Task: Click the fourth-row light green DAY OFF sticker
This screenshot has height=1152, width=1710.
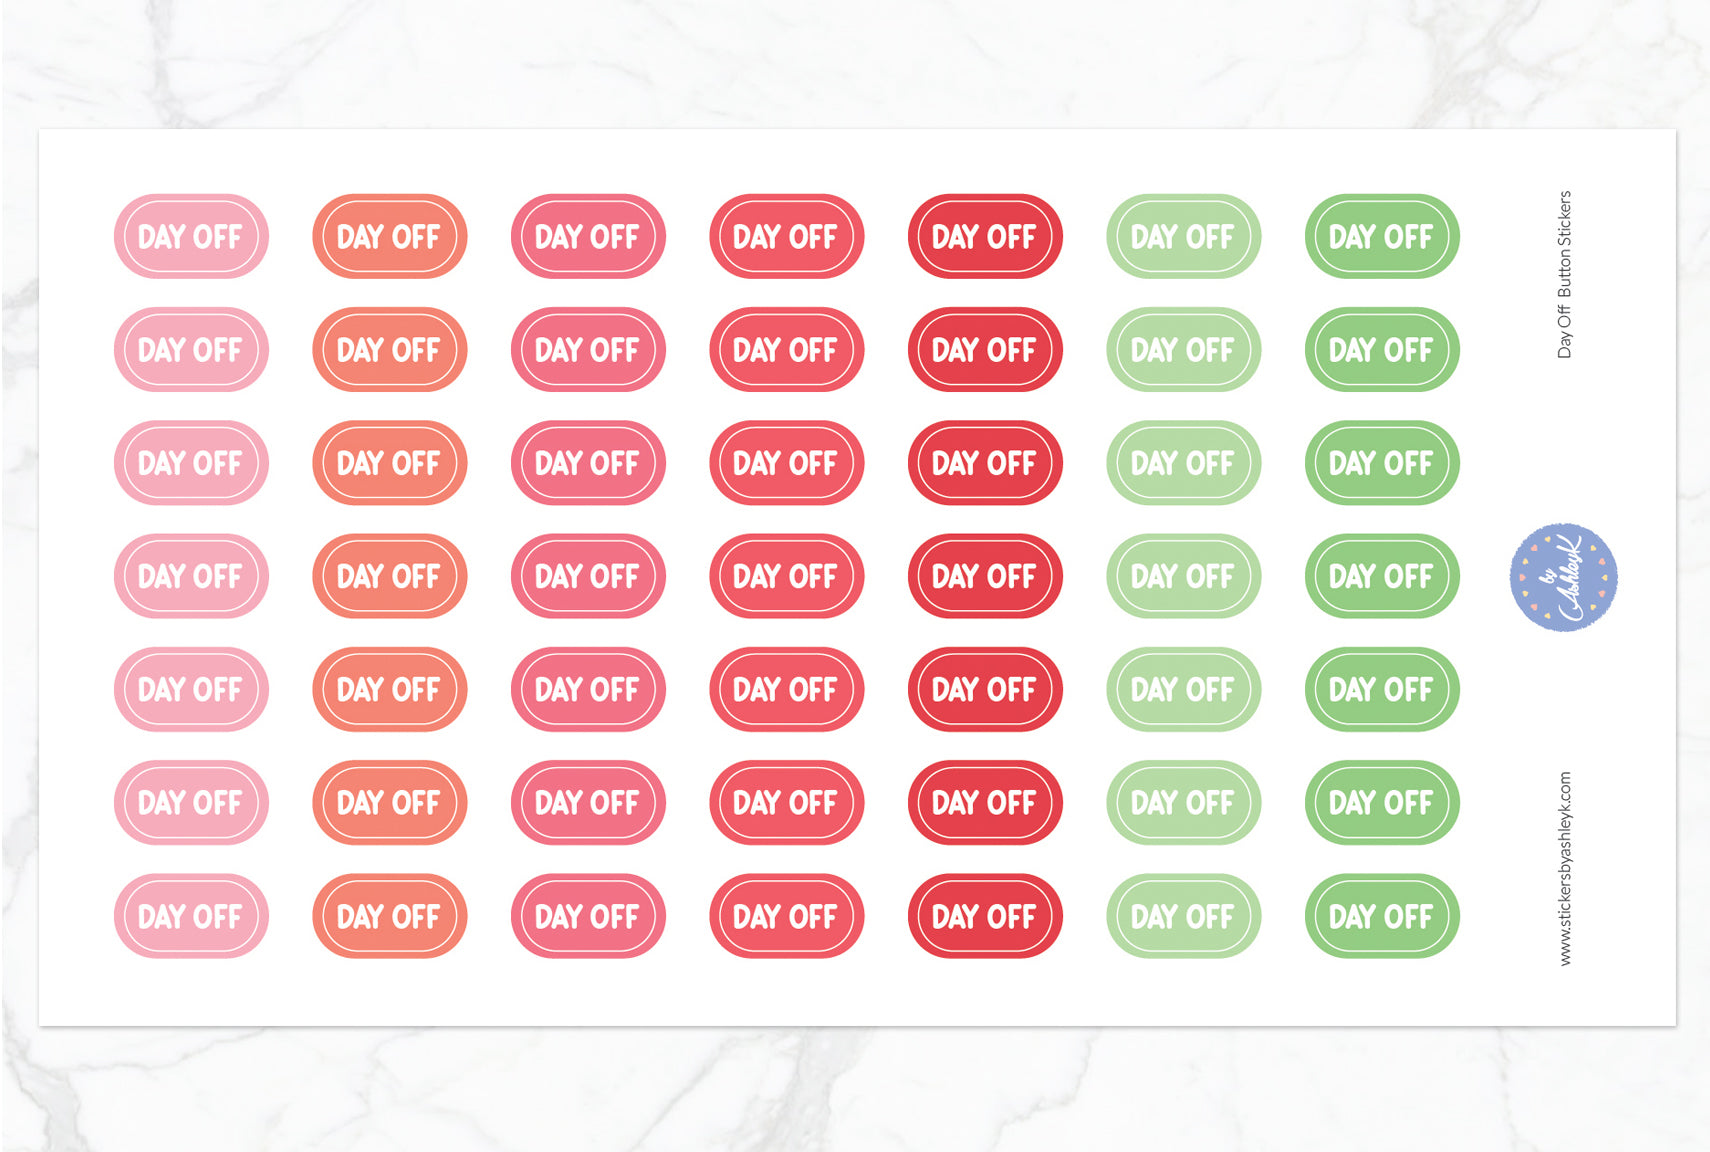Action: click(1183, 576)
